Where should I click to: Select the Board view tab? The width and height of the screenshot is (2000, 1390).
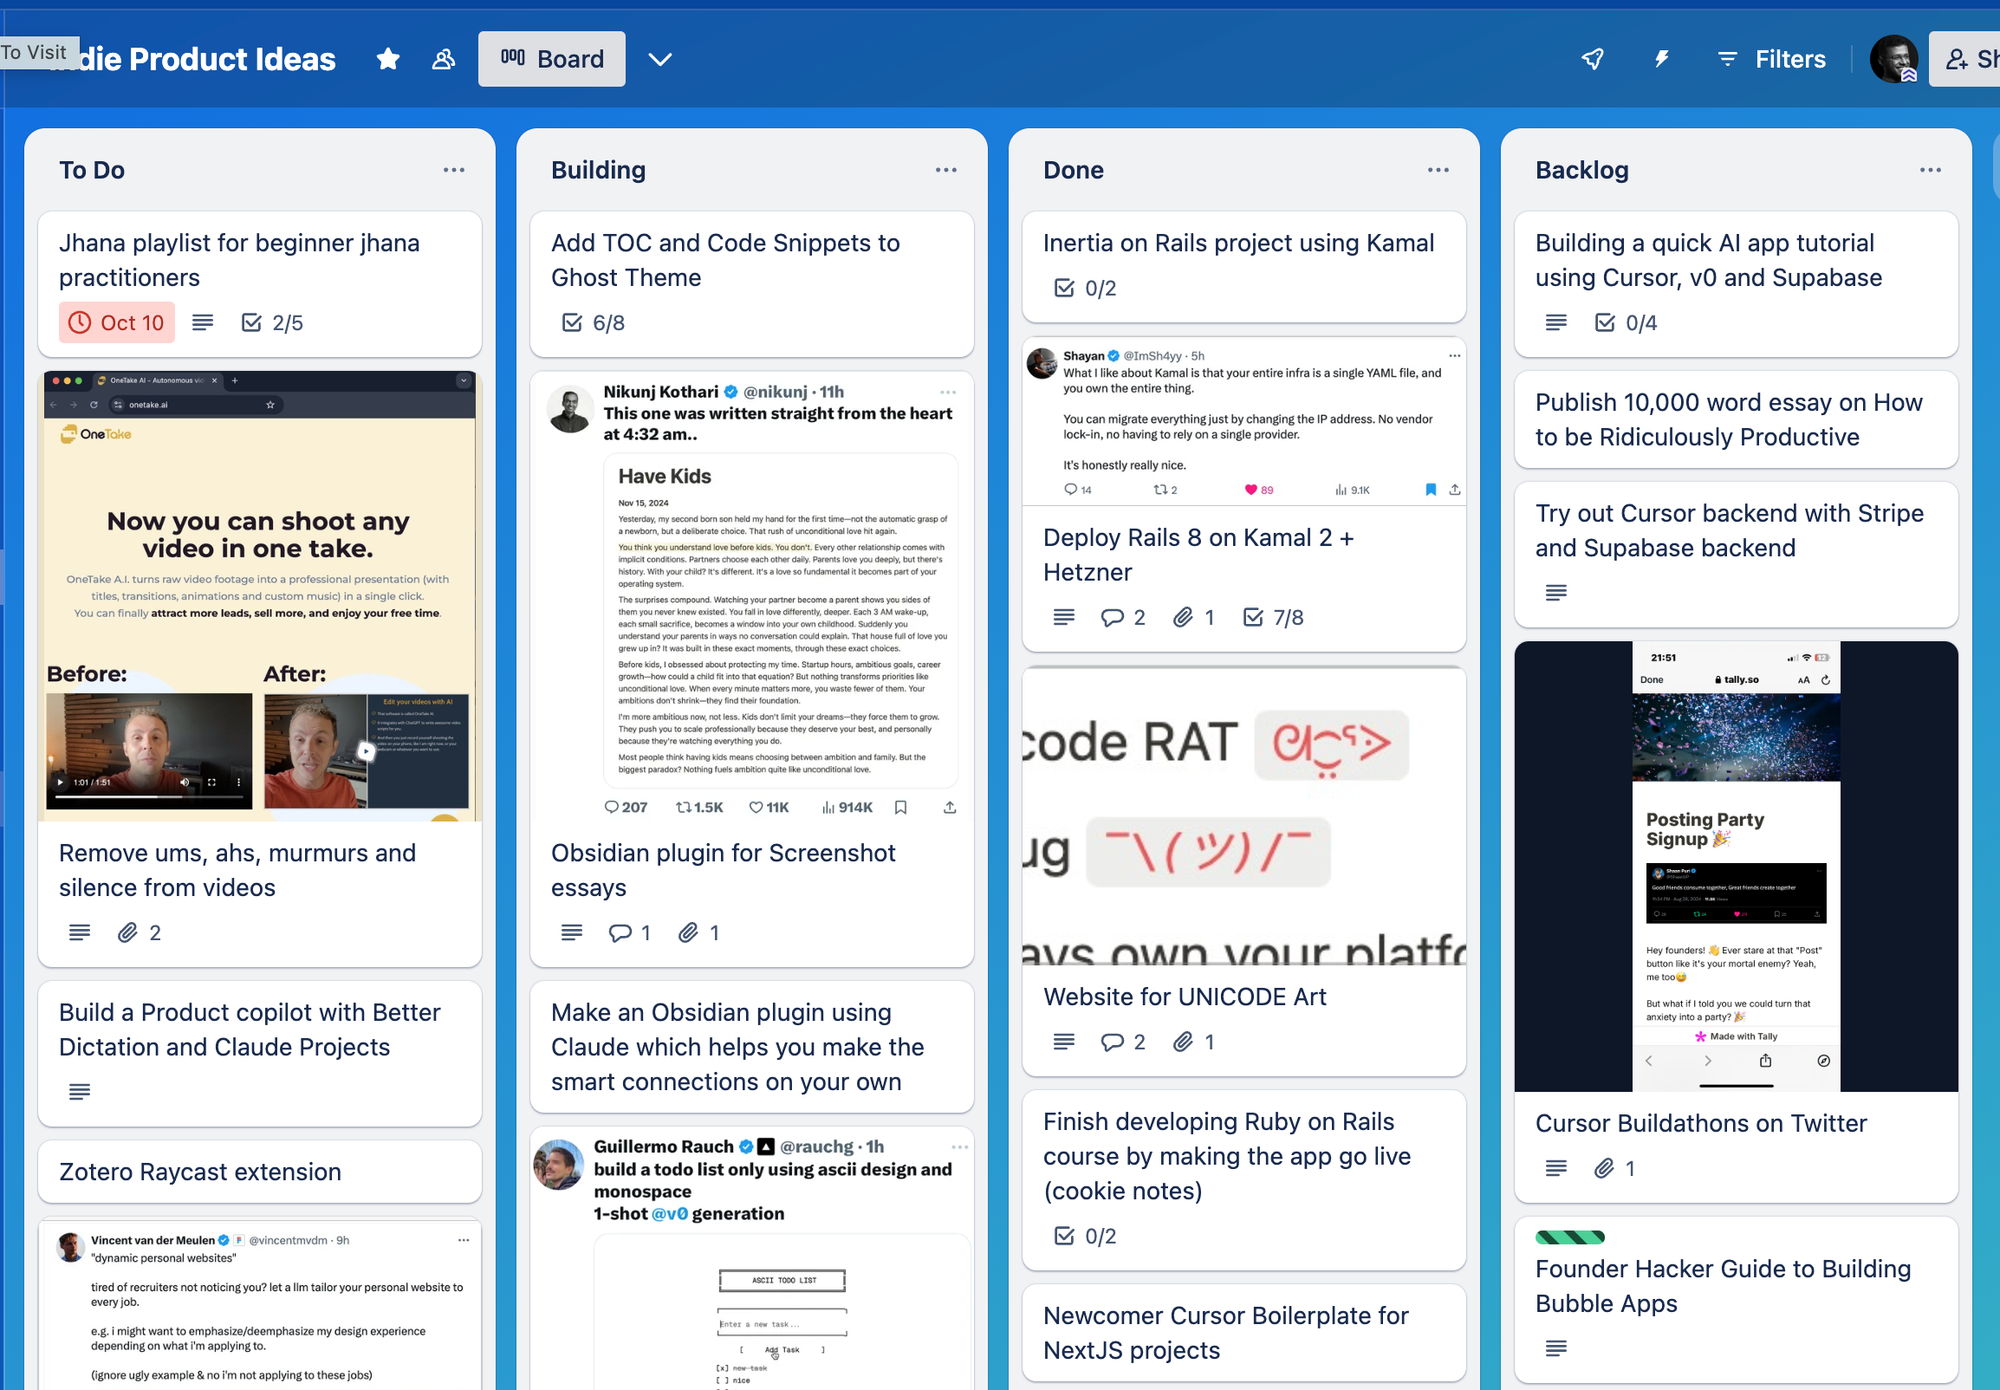point(552,59)
